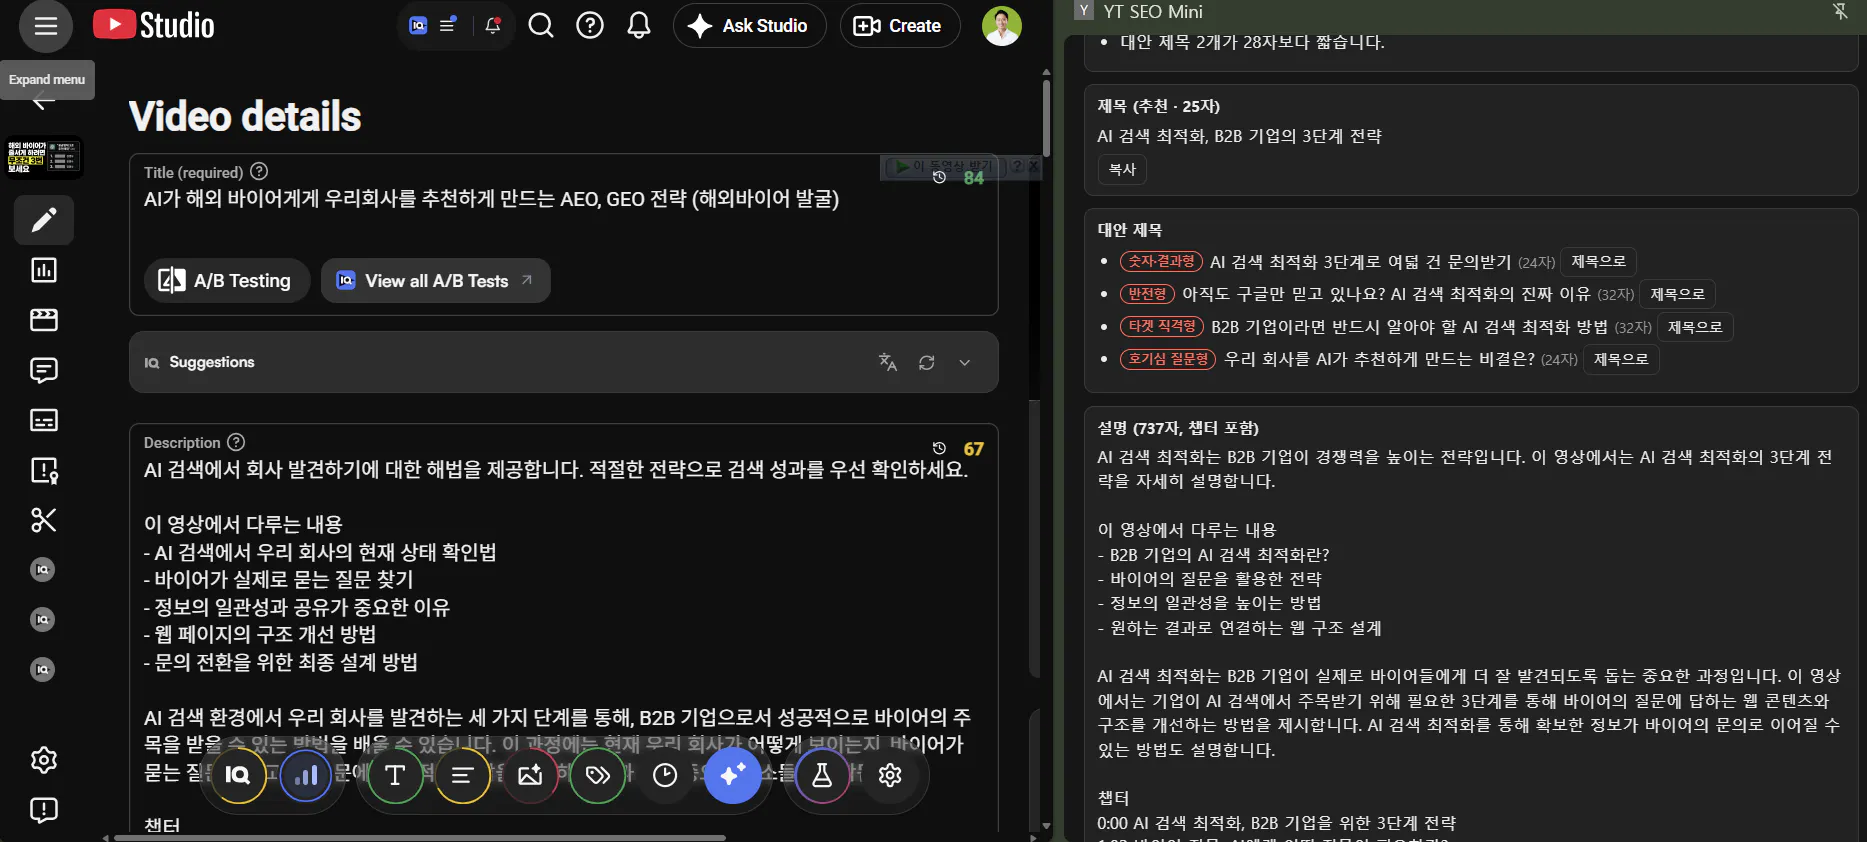Click the video thumbnail in left sidebar
Viewport: 1867px width, 842px height.
coord(44,157)
